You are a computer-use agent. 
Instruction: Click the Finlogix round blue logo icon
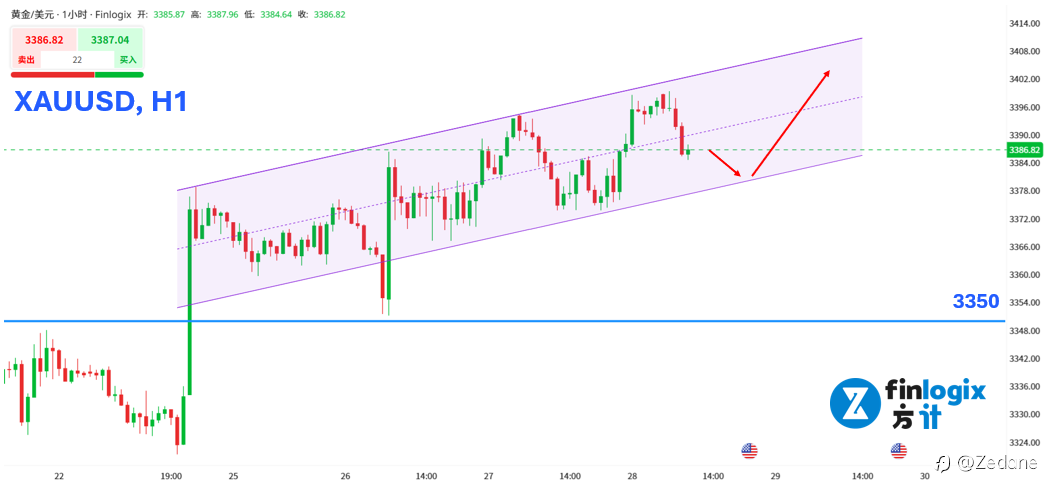point(854,403)
